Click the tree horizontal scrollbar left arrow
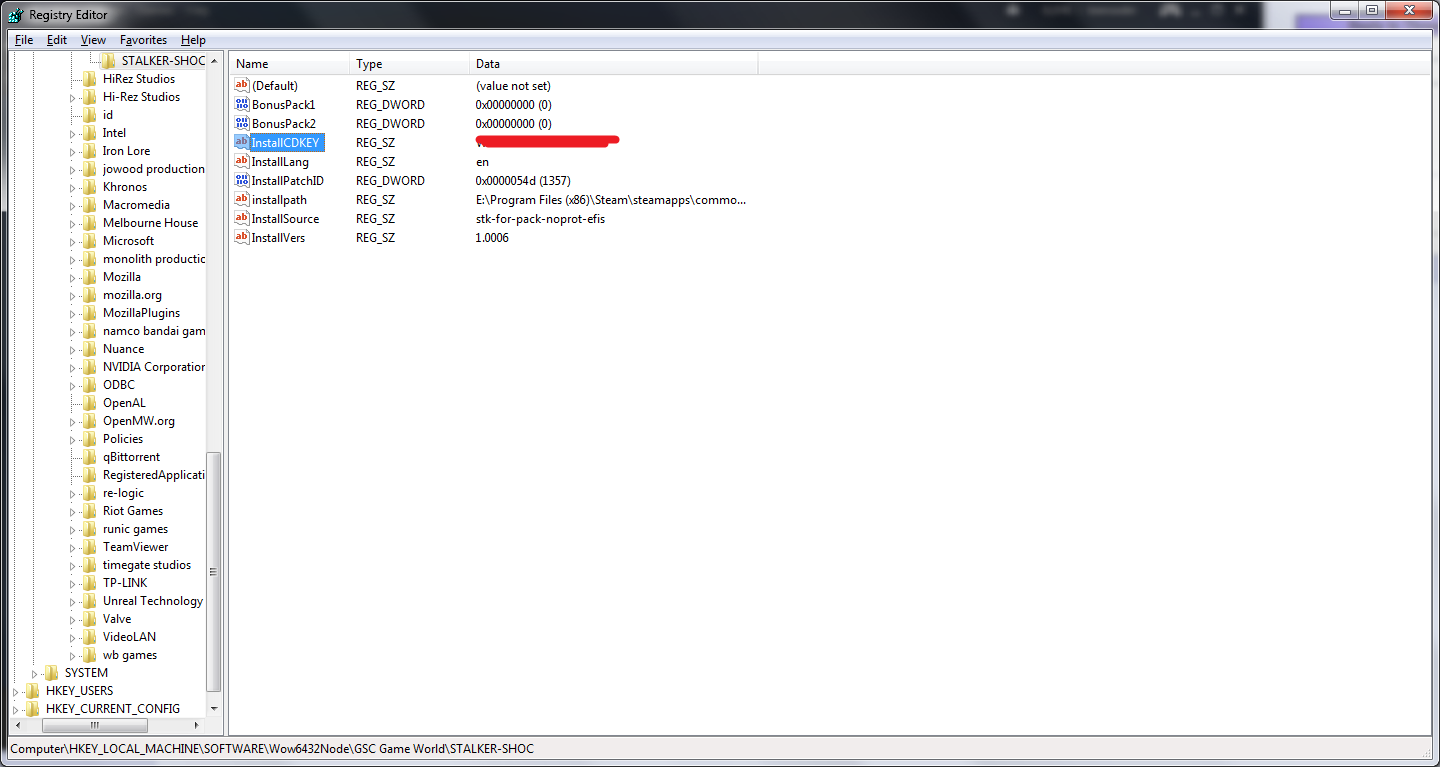This screenshot has height=767, width=1440. tap(16, 725)
